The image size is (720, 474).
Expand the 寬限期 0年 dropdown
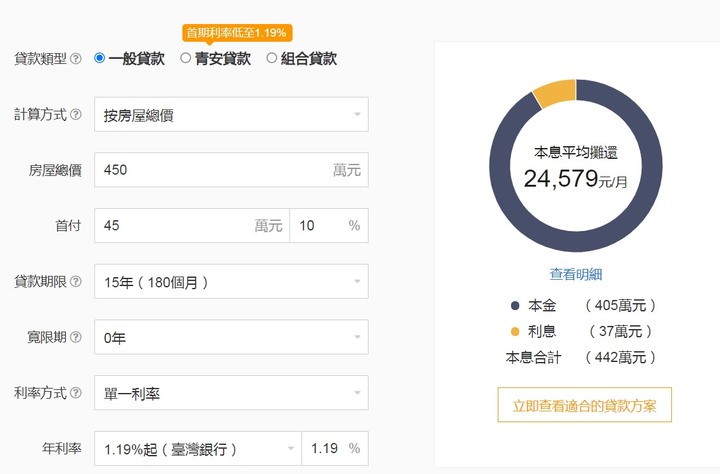231,338
